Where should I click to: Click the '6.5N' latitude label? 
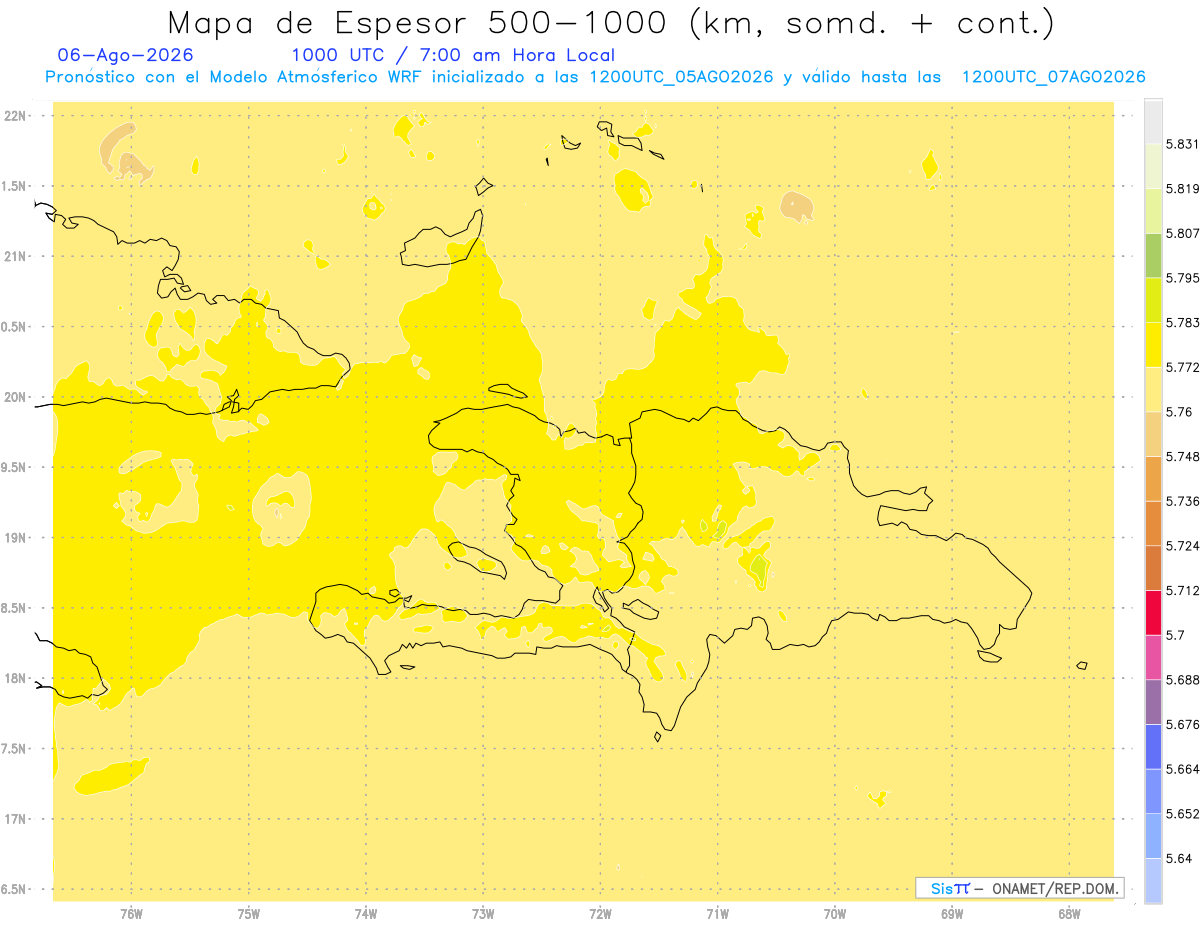pos(15,889)
